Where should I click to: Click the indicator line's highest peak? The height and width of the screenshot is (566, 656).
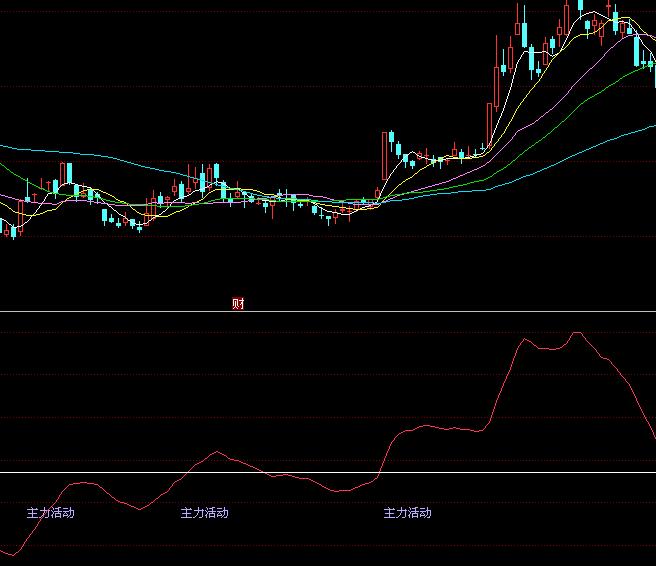(x=576, y=333)
